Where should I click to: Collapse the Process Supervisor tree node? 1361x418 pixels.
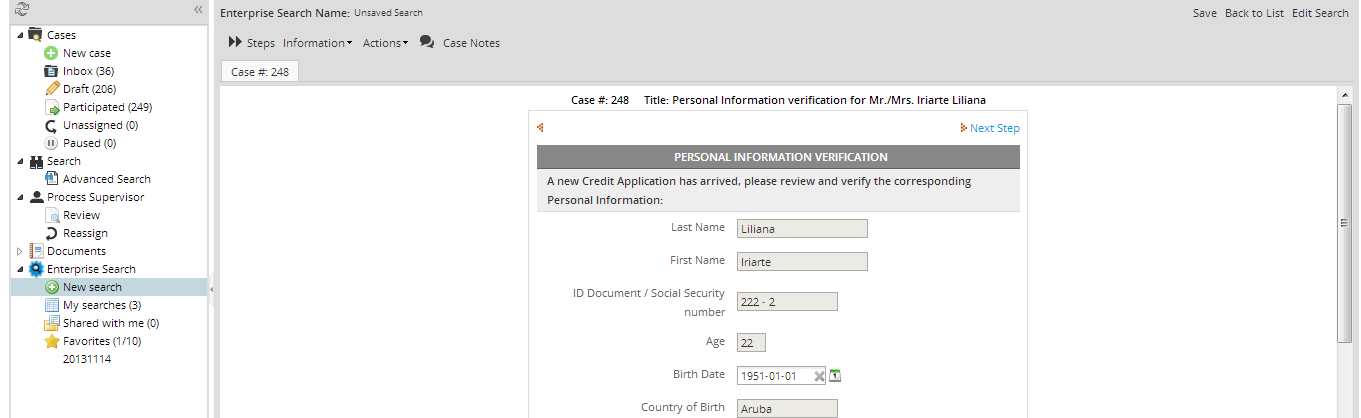[20, 197]
